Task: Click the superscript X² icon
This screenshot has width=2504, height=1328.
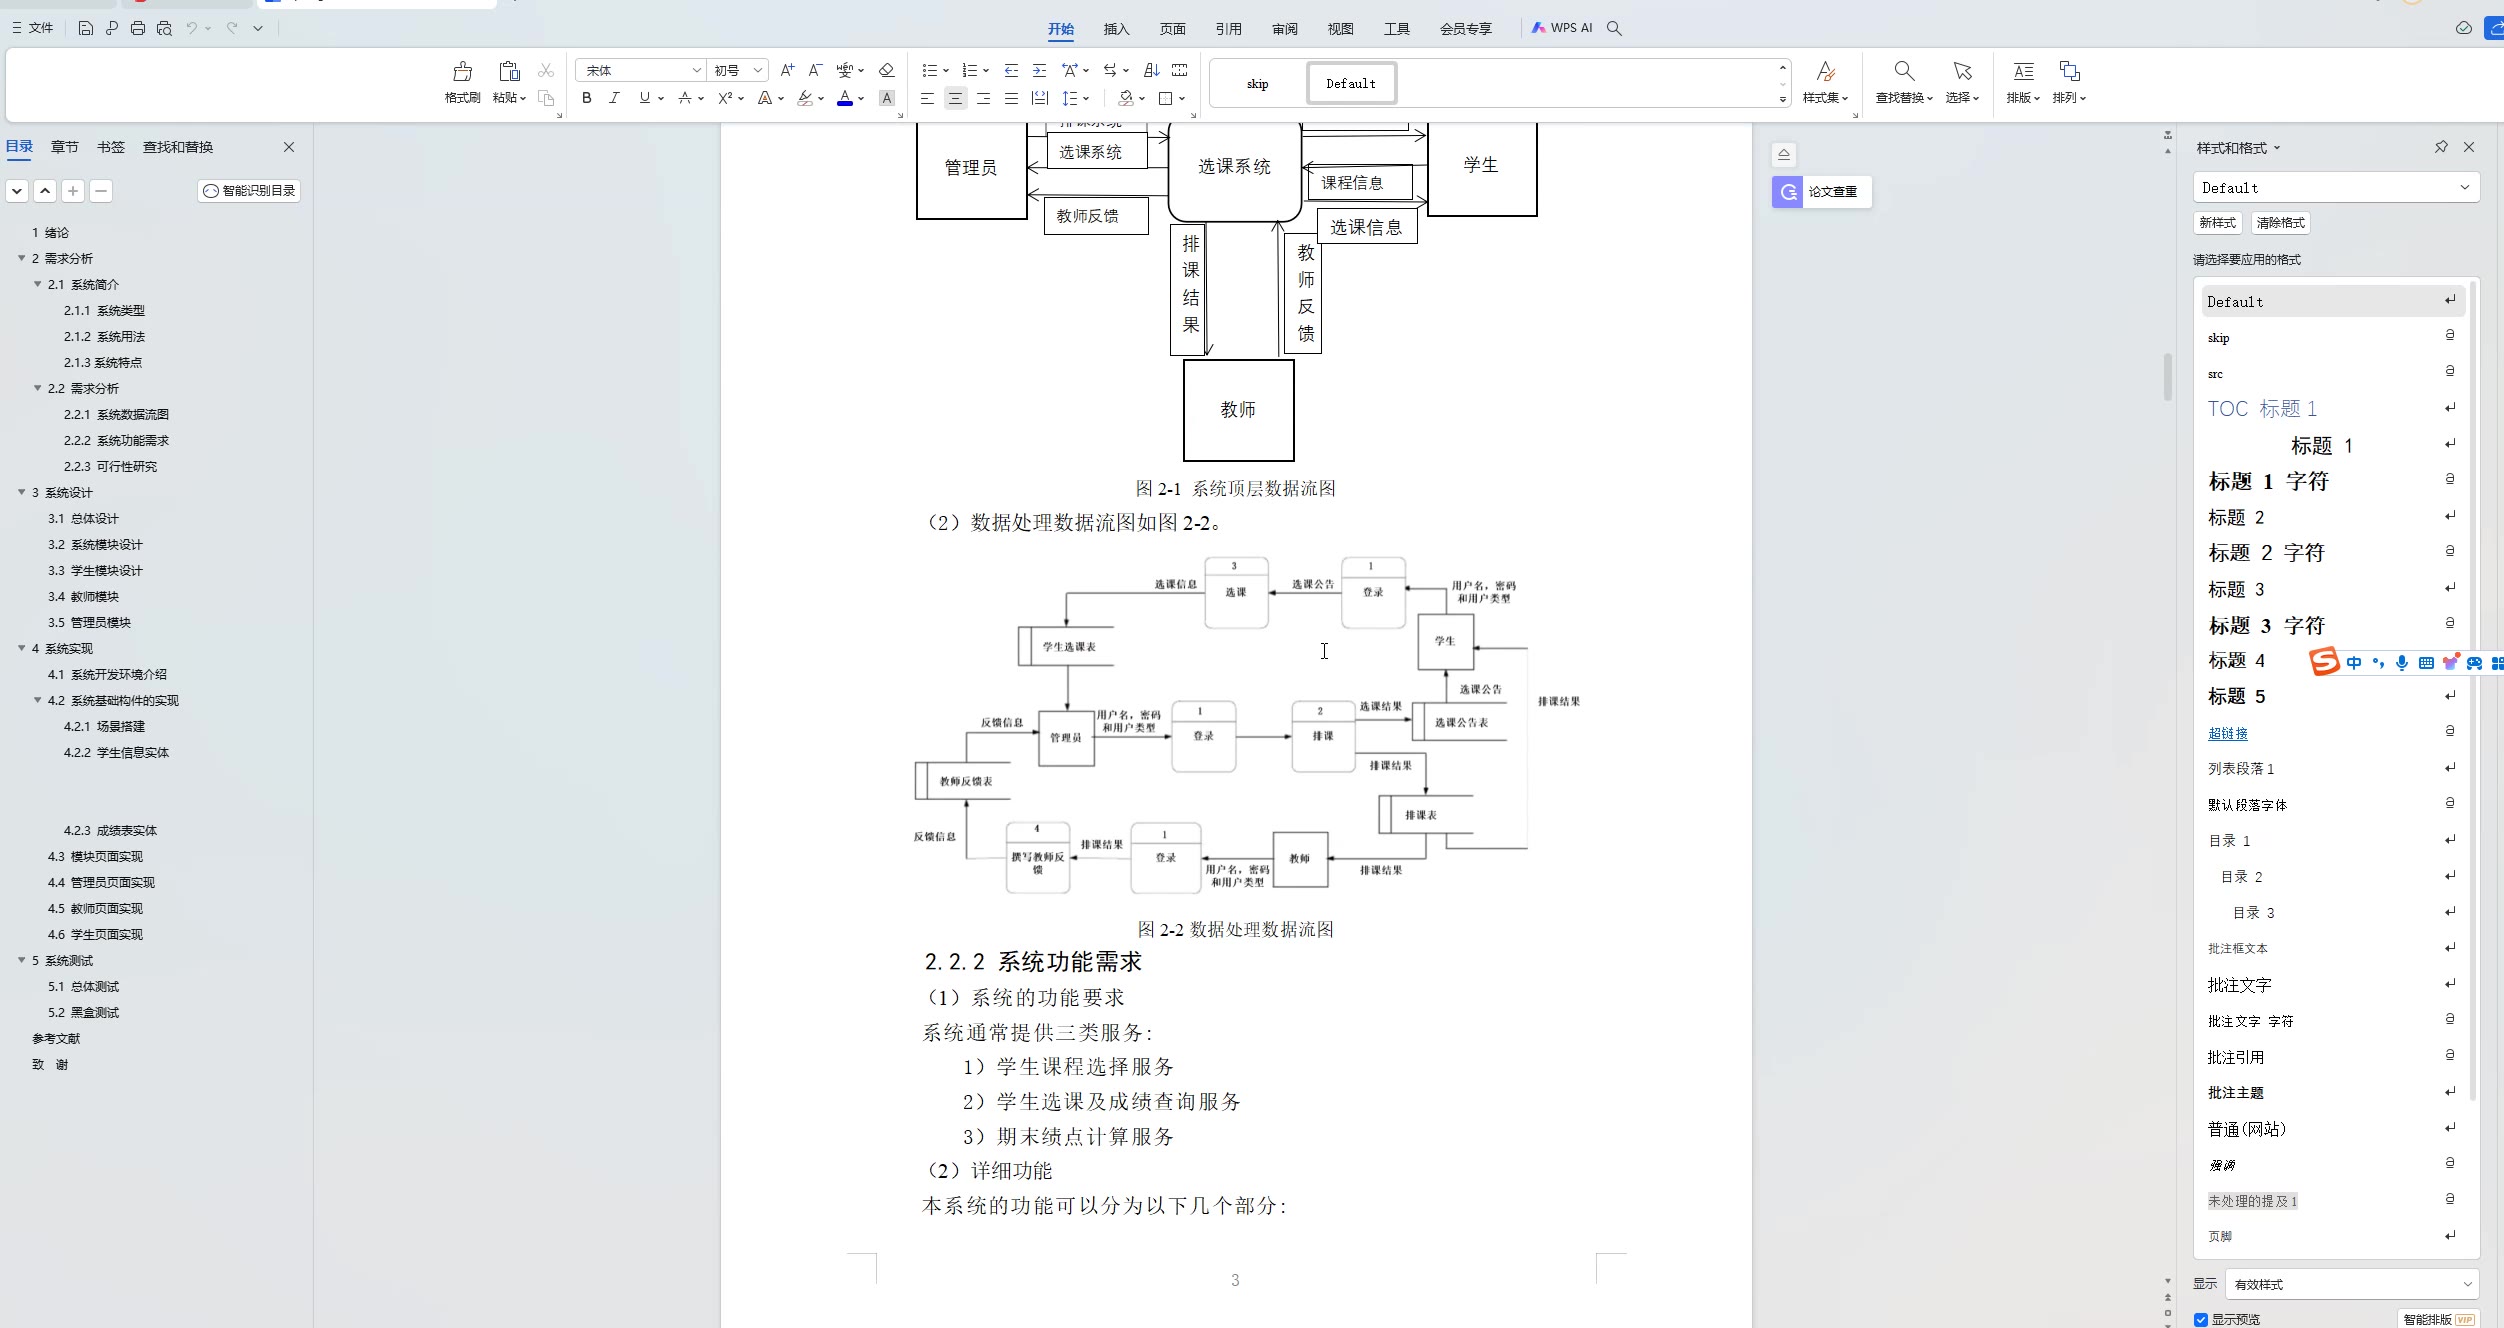Action: click(x=725, y=98)
